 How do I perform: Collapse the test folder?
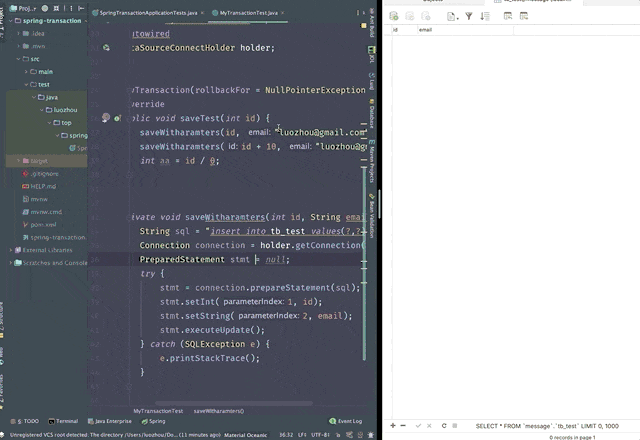26,84
